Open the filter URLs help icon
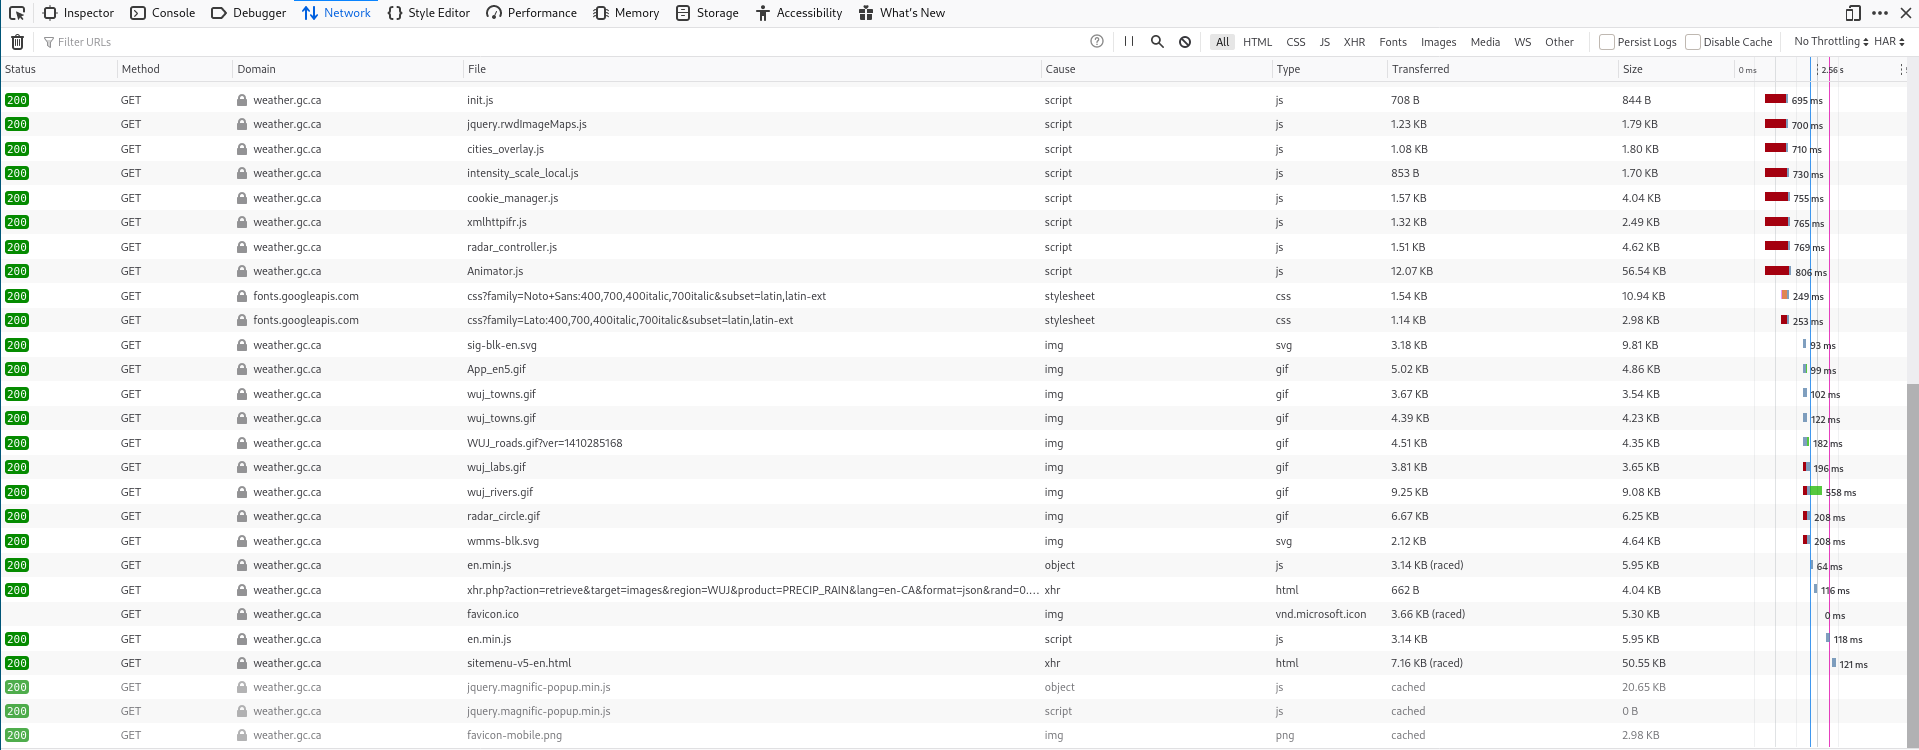The width and height of the screenshot is (1919, 750). click(1097, 42)
